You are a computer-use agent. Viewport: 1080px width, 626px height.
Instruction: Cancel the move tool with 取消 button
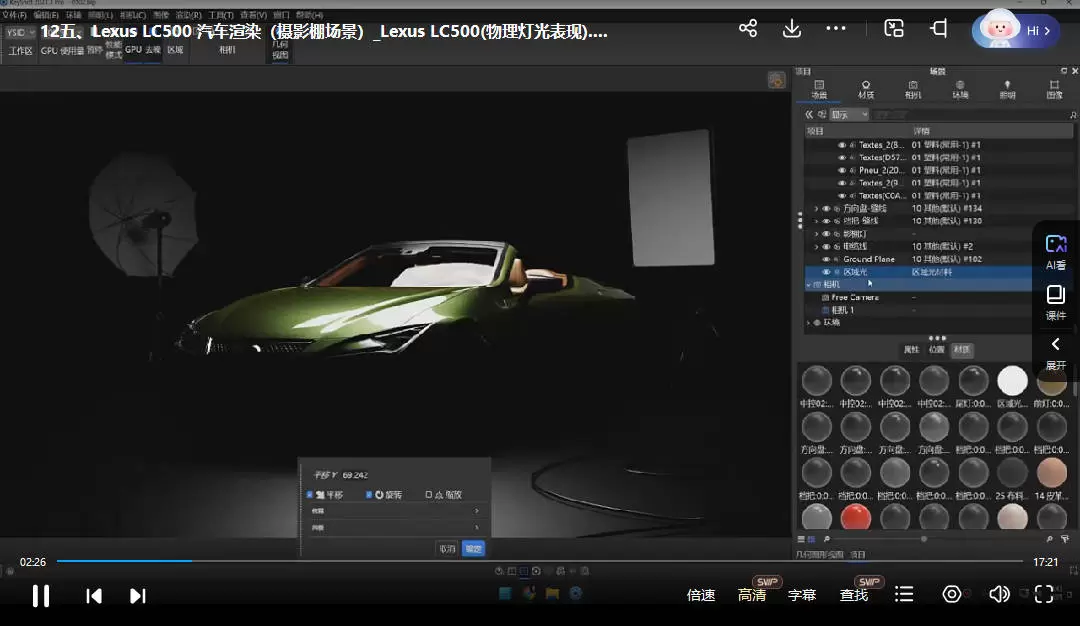(448, 549)
